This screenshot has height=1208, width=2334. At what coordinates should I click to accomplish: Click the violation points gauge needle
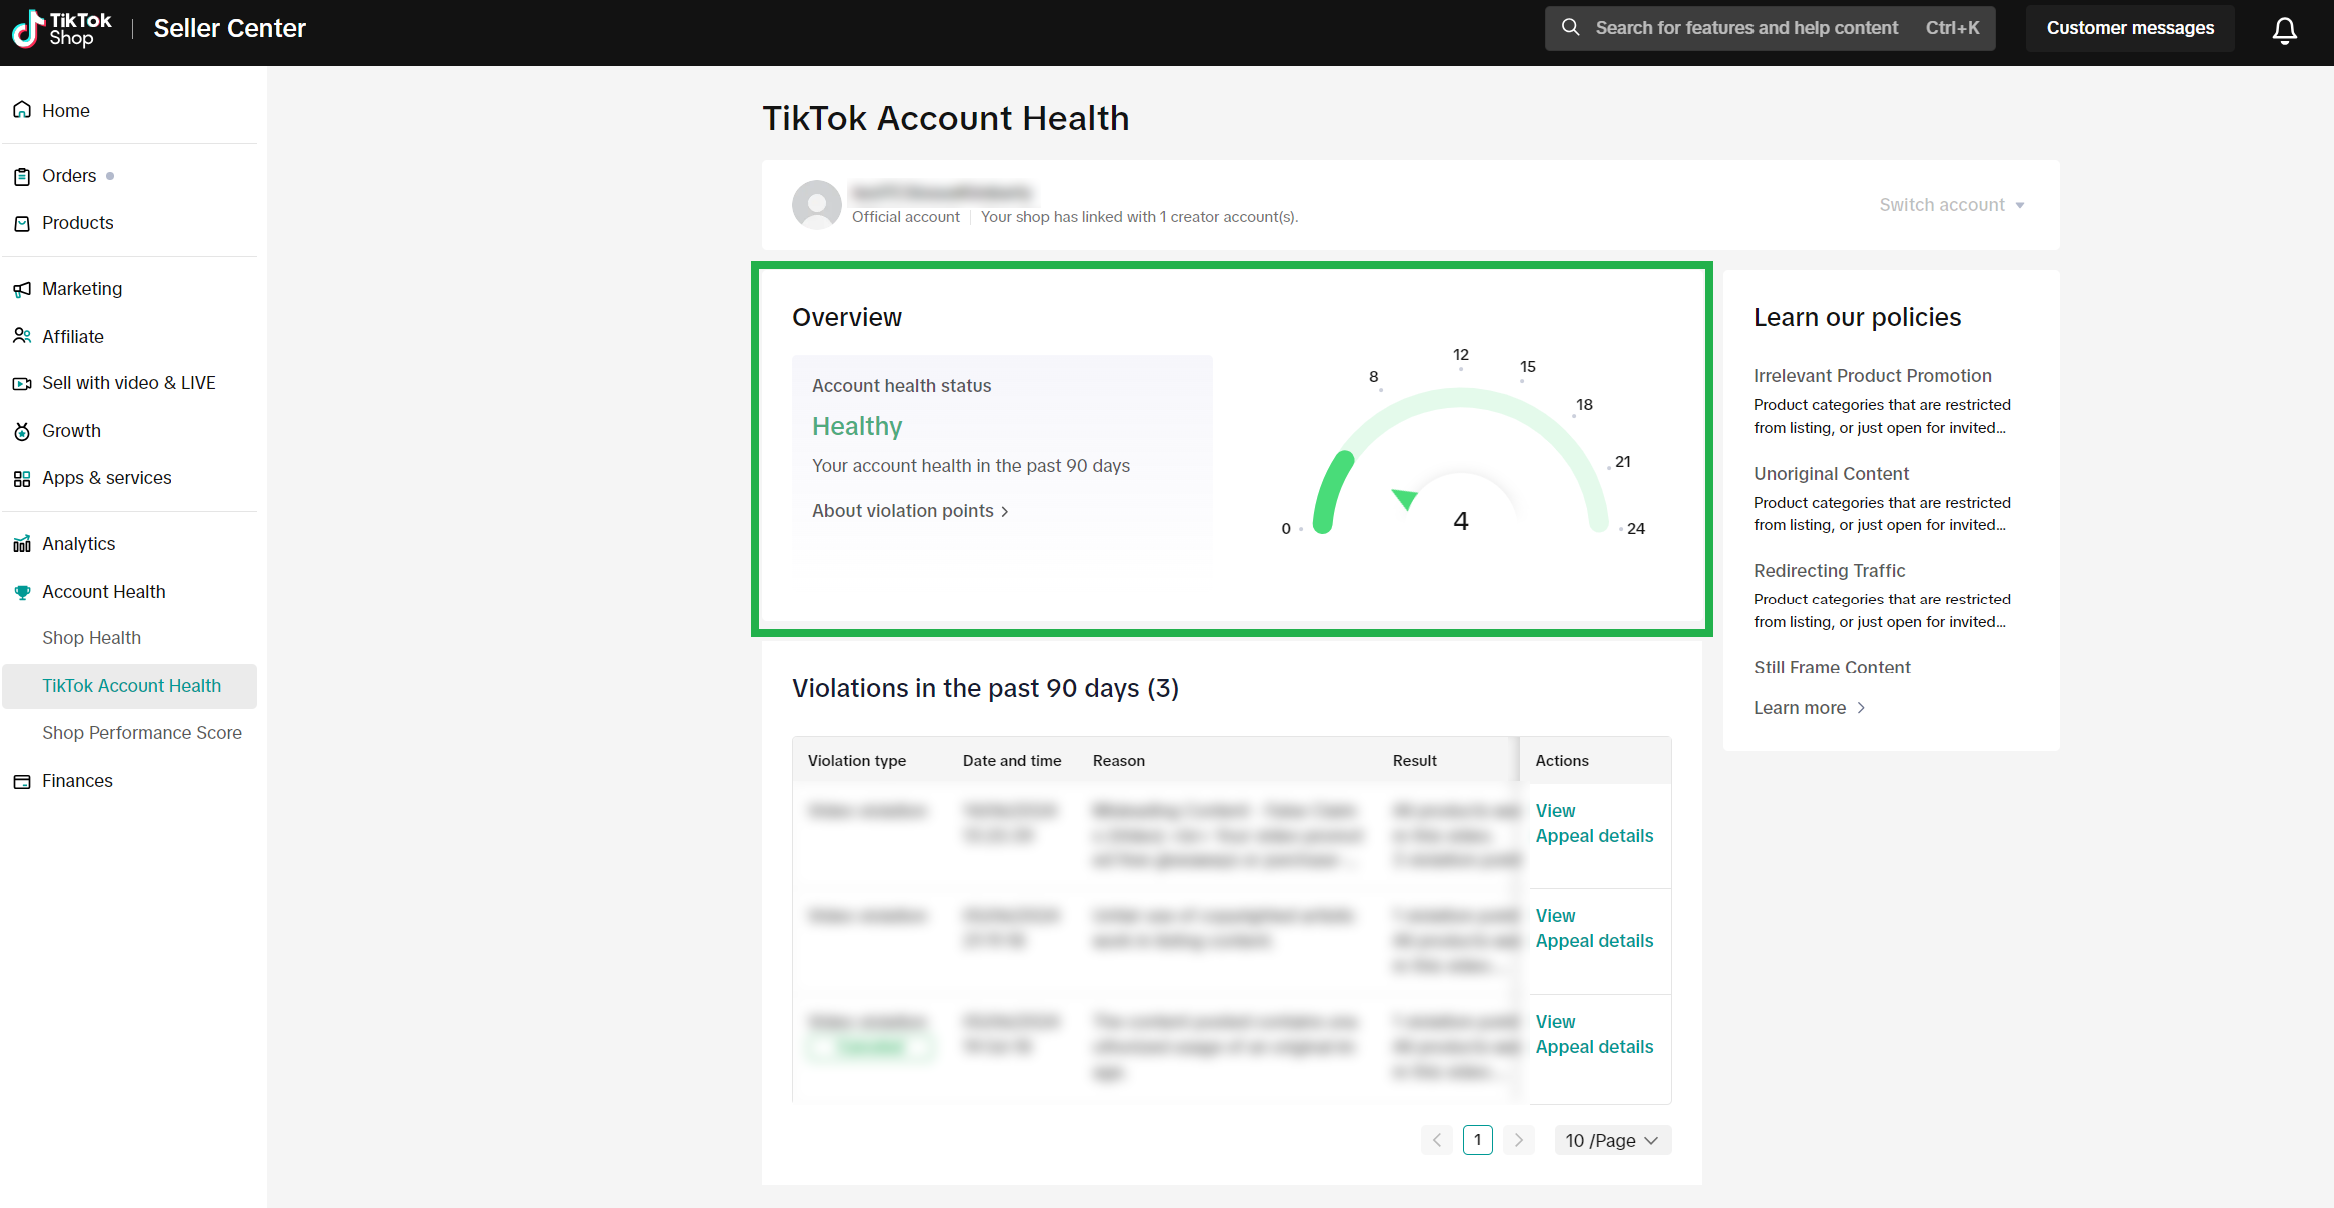(x=1405, y=498)
